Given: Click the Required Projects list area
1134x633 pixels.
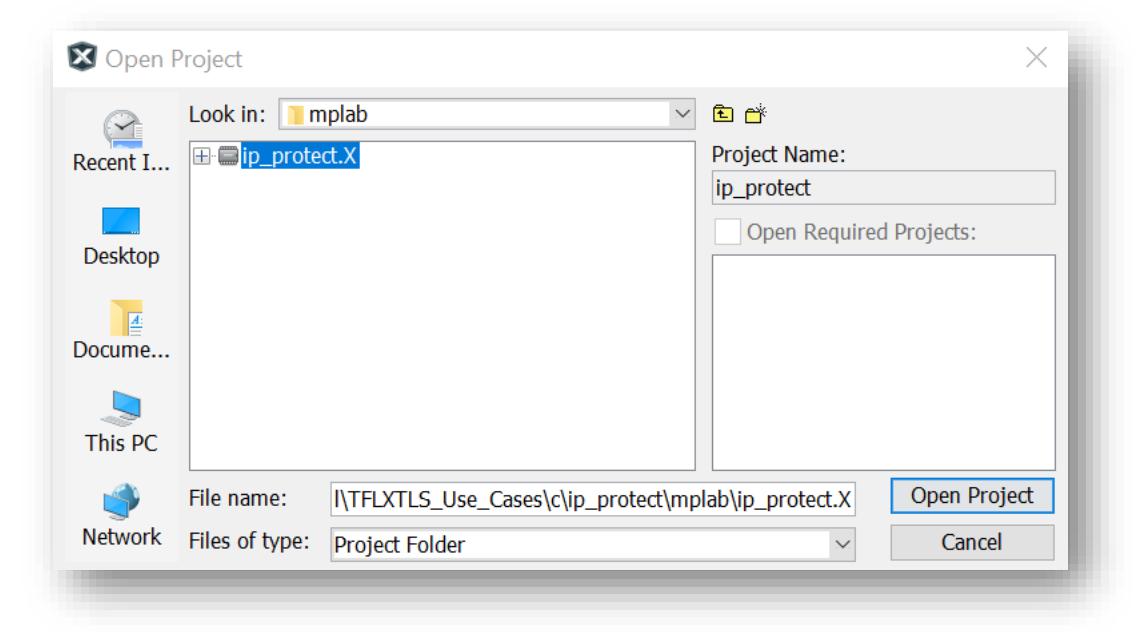Looking at the screenshot, I should [x=882, y=360].
